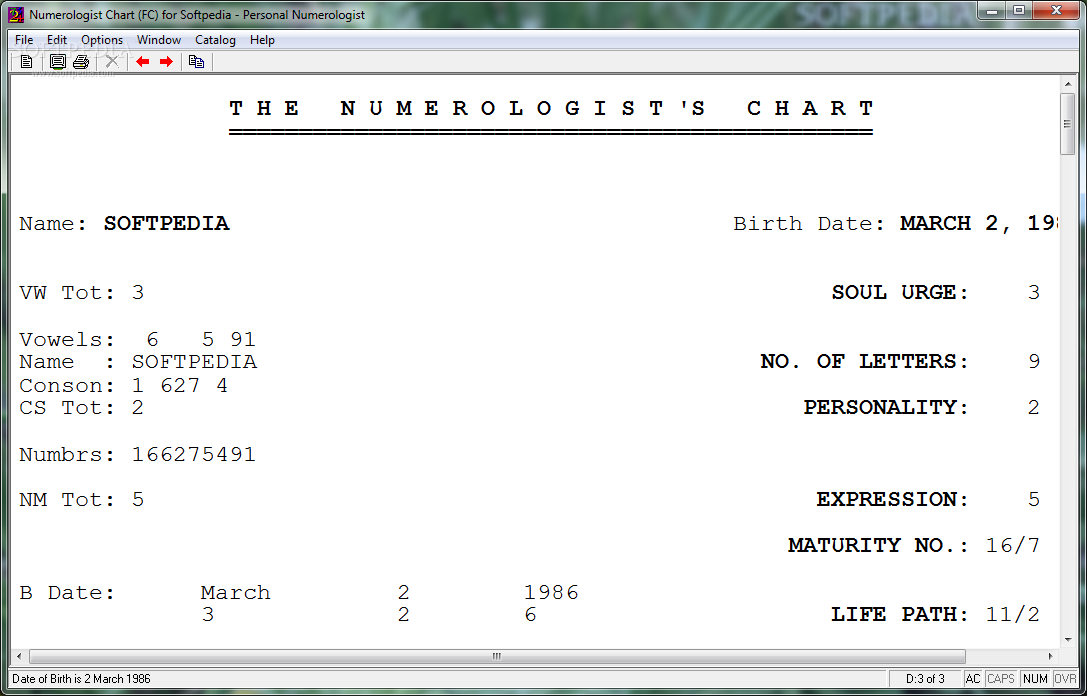Close the Personal Numerologist window
The width and height of the screenshot is (1087, 696).
pos(1056,11)
